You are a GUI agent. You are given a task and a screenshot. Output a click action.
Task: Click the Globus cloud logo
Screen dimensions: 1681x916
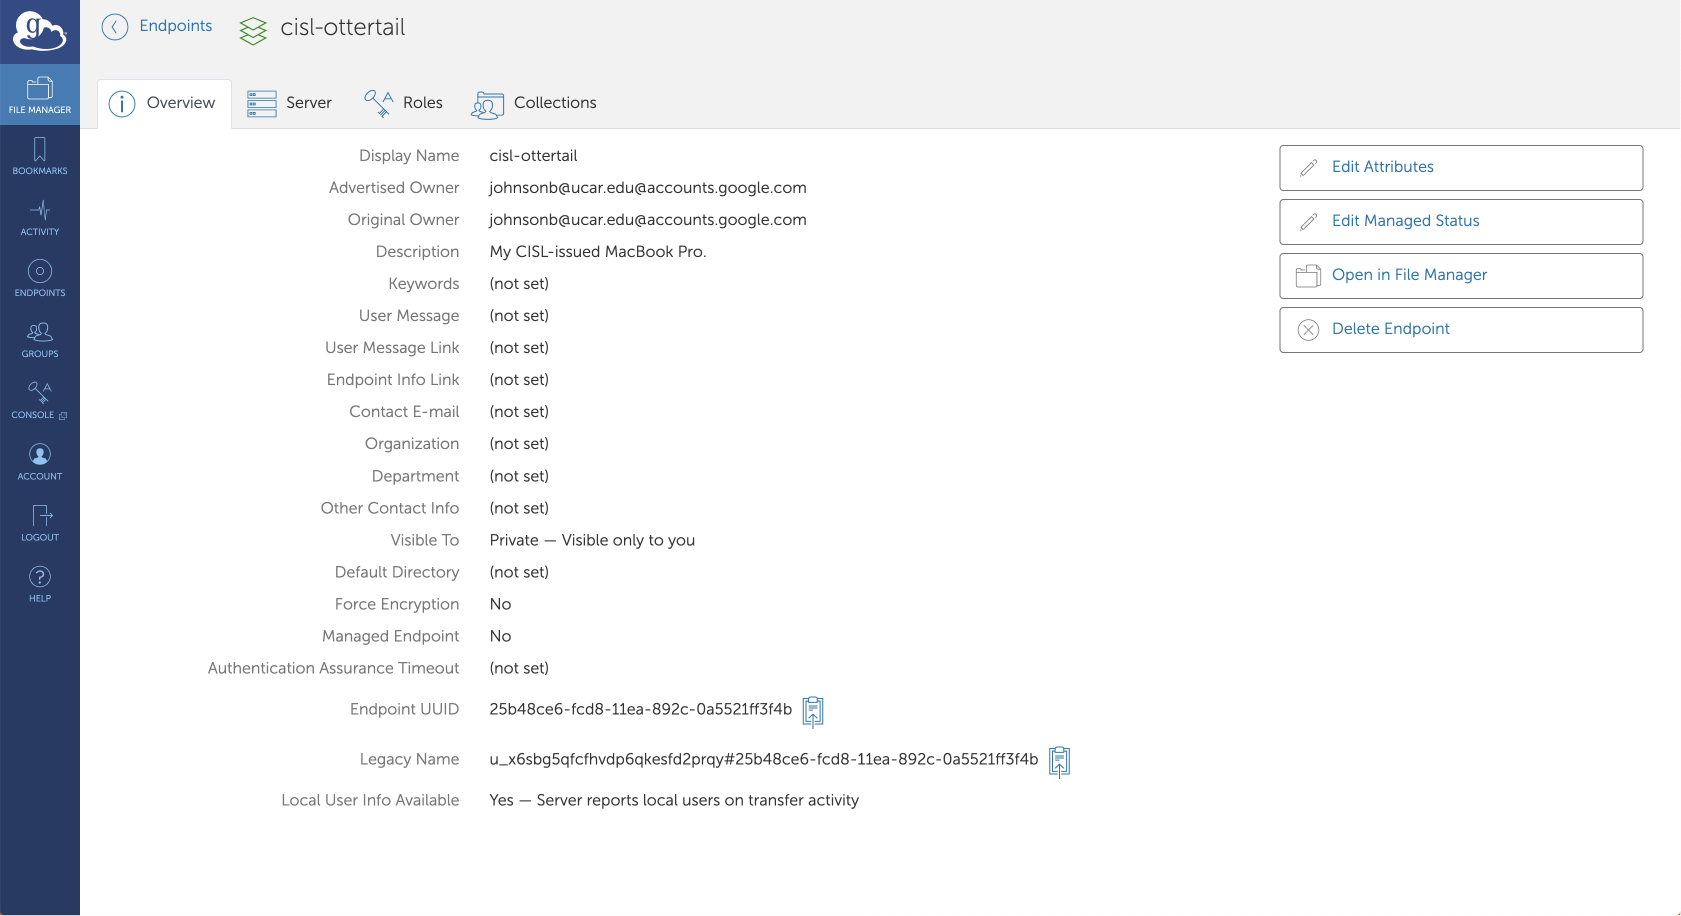[x=39, y=32]
